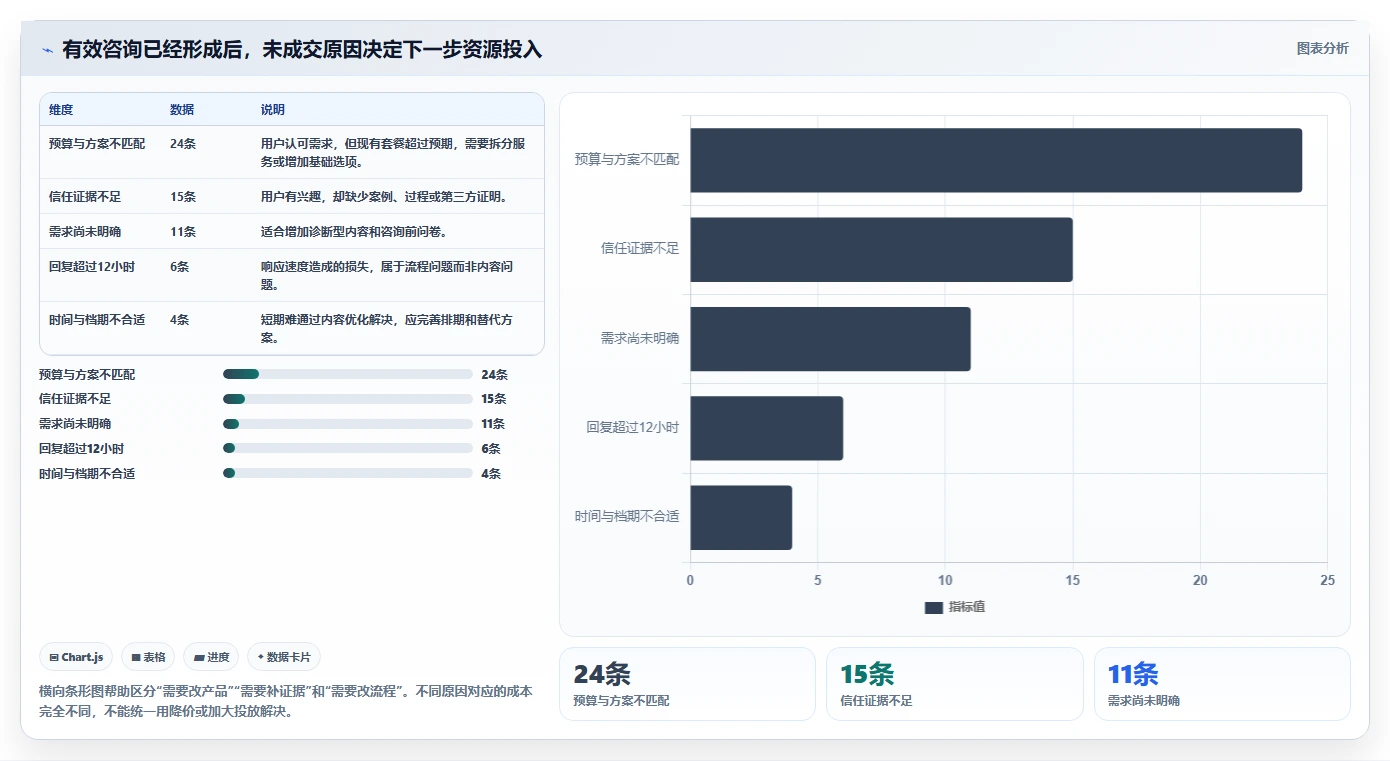Click the 回复超过12小时 y-axis label on chart
Image resolution: width=1390 pixels, height=761 pixels.
633,428
